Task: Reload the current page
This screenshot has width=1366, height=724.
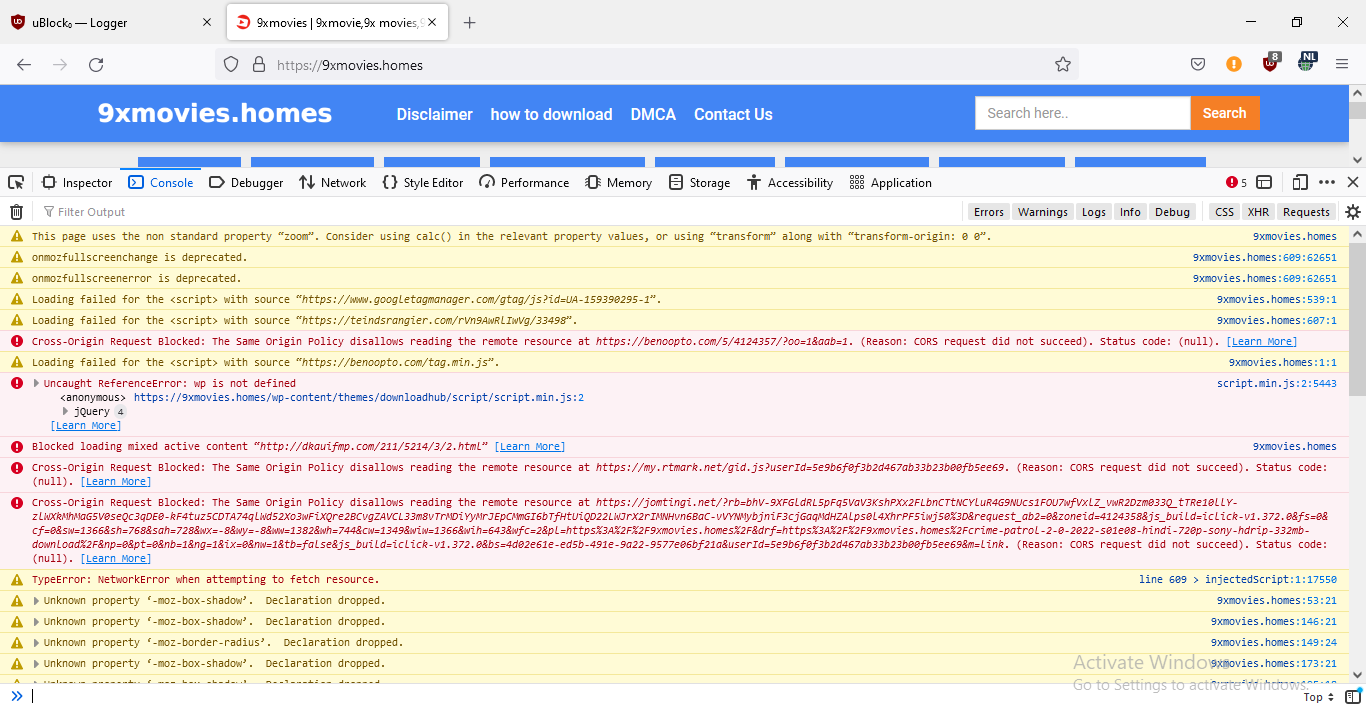Action: click(96, 65)
